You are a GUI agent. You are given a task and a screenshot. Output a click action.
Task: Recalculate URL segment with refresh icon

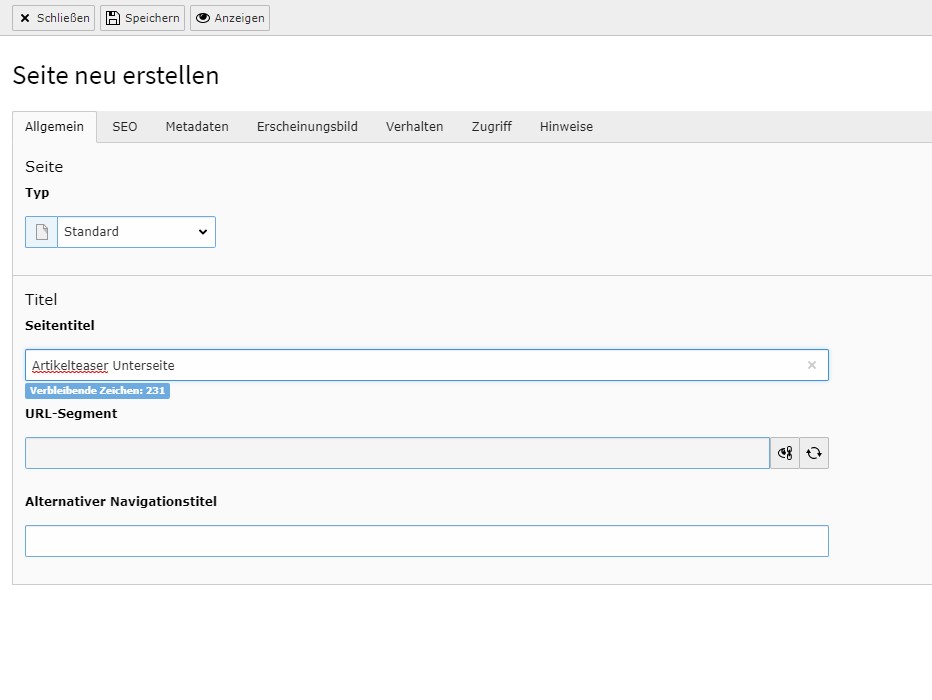[x=814, y=453]
